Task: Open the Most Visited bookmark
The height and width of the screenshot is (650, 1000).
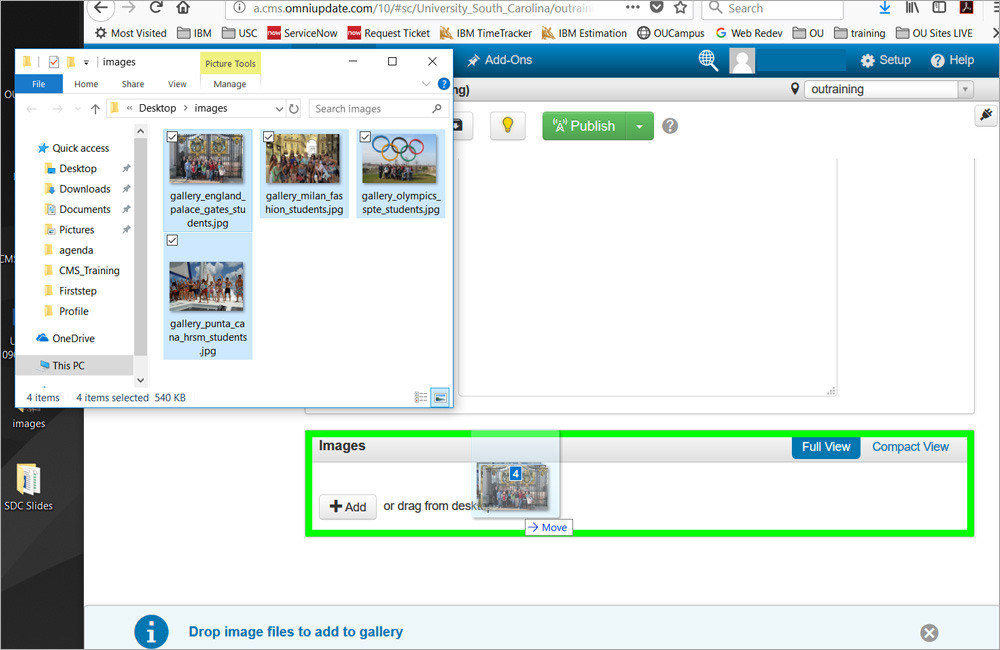Action: tap(131, 33)
